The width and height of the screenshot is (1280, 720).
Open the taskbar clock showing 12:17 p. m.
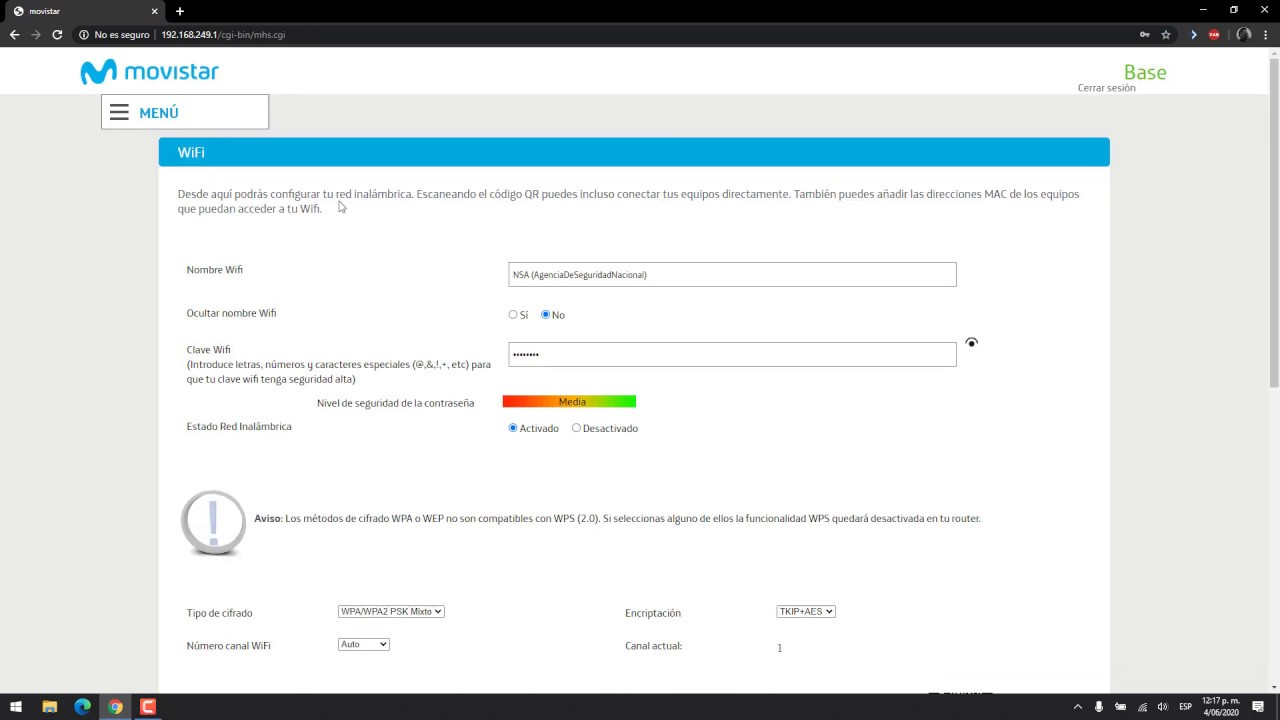[1219, 707]
